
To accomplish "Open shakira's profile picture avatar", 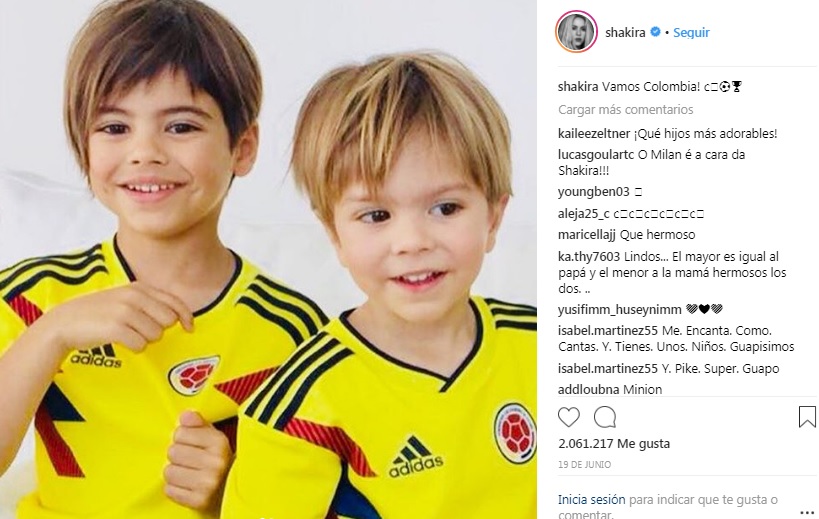I will click(576, 32).
